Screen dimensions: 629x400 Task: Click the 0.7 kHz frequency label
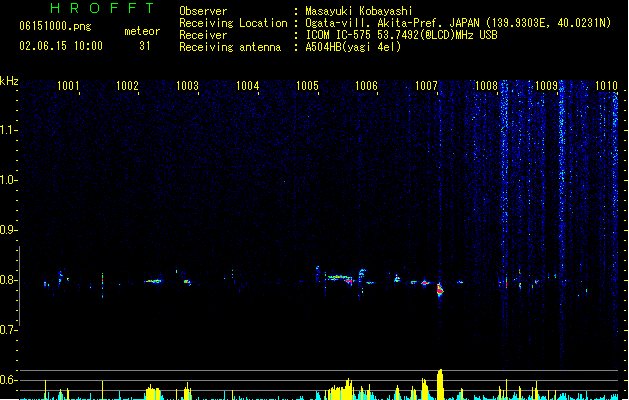(x=8, y=330)
